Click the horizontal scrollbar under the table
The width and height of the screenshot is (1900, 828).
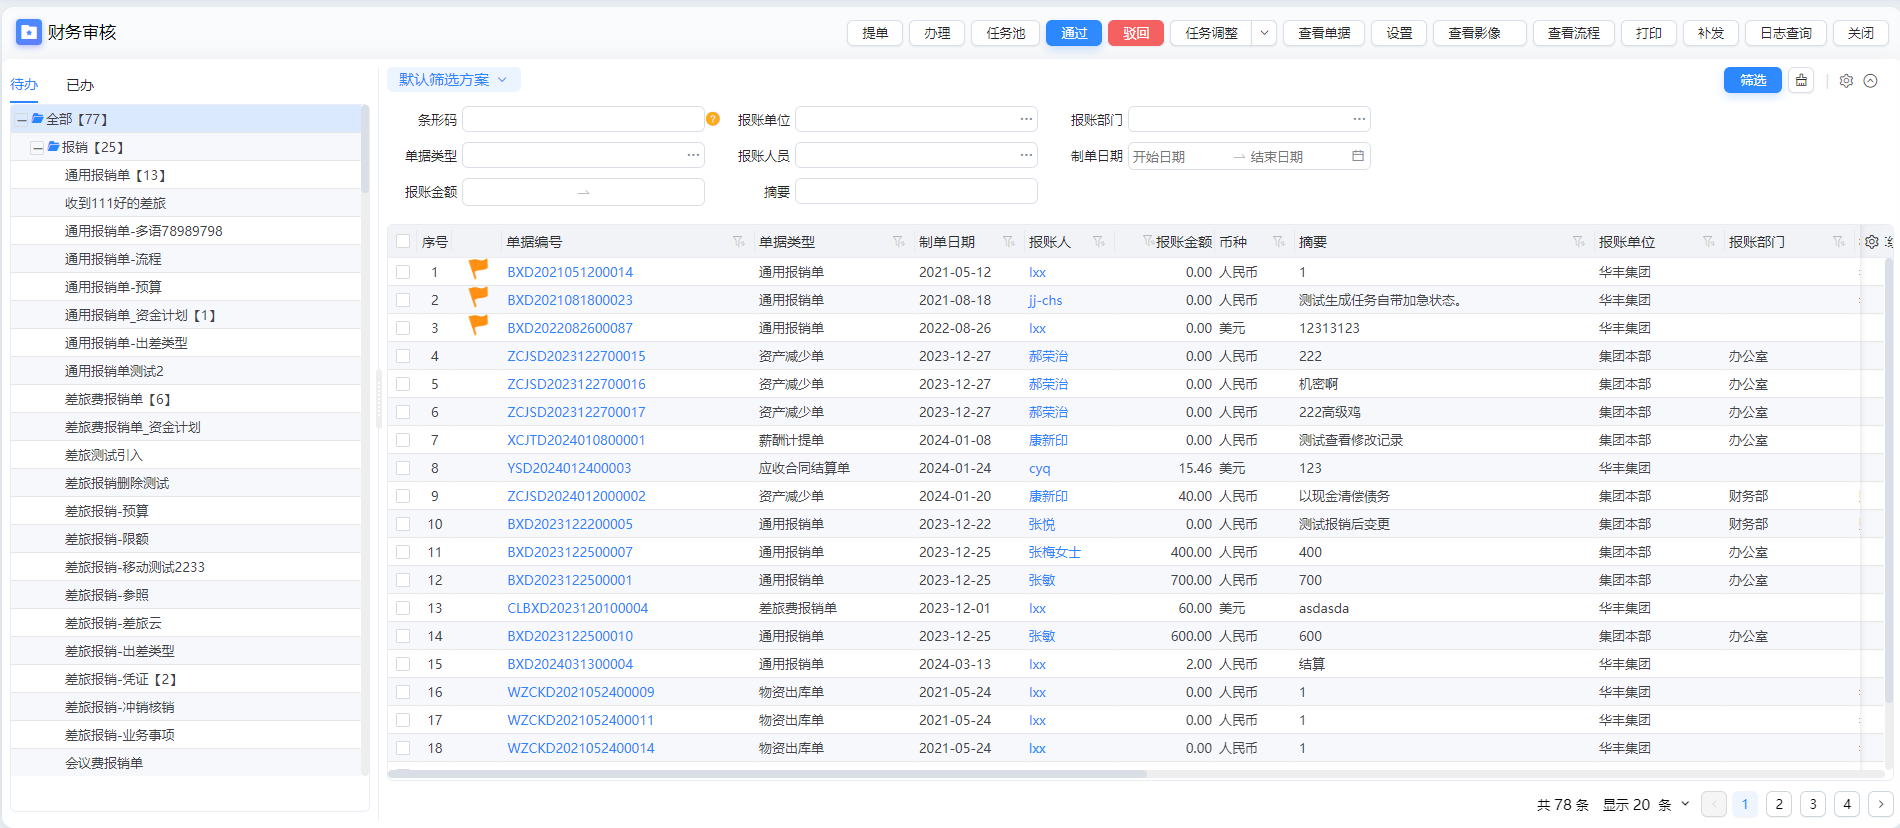coord(767,774)
